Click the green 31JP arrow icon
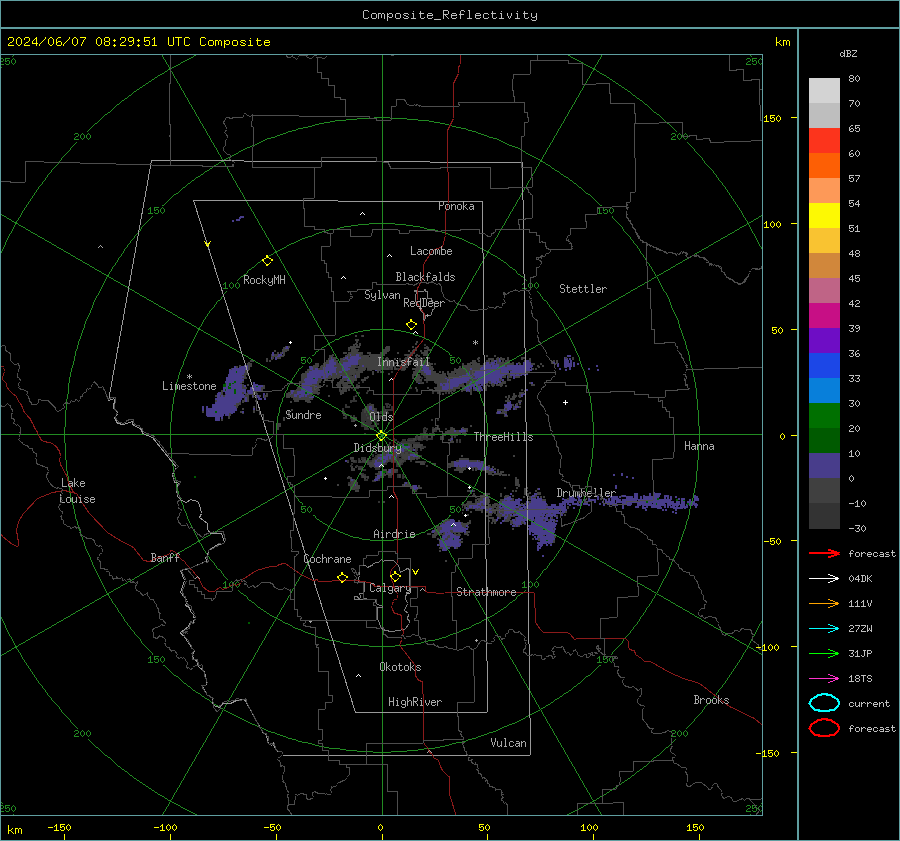This screenshot has height=841, width=900. click(x=824, y=653)
